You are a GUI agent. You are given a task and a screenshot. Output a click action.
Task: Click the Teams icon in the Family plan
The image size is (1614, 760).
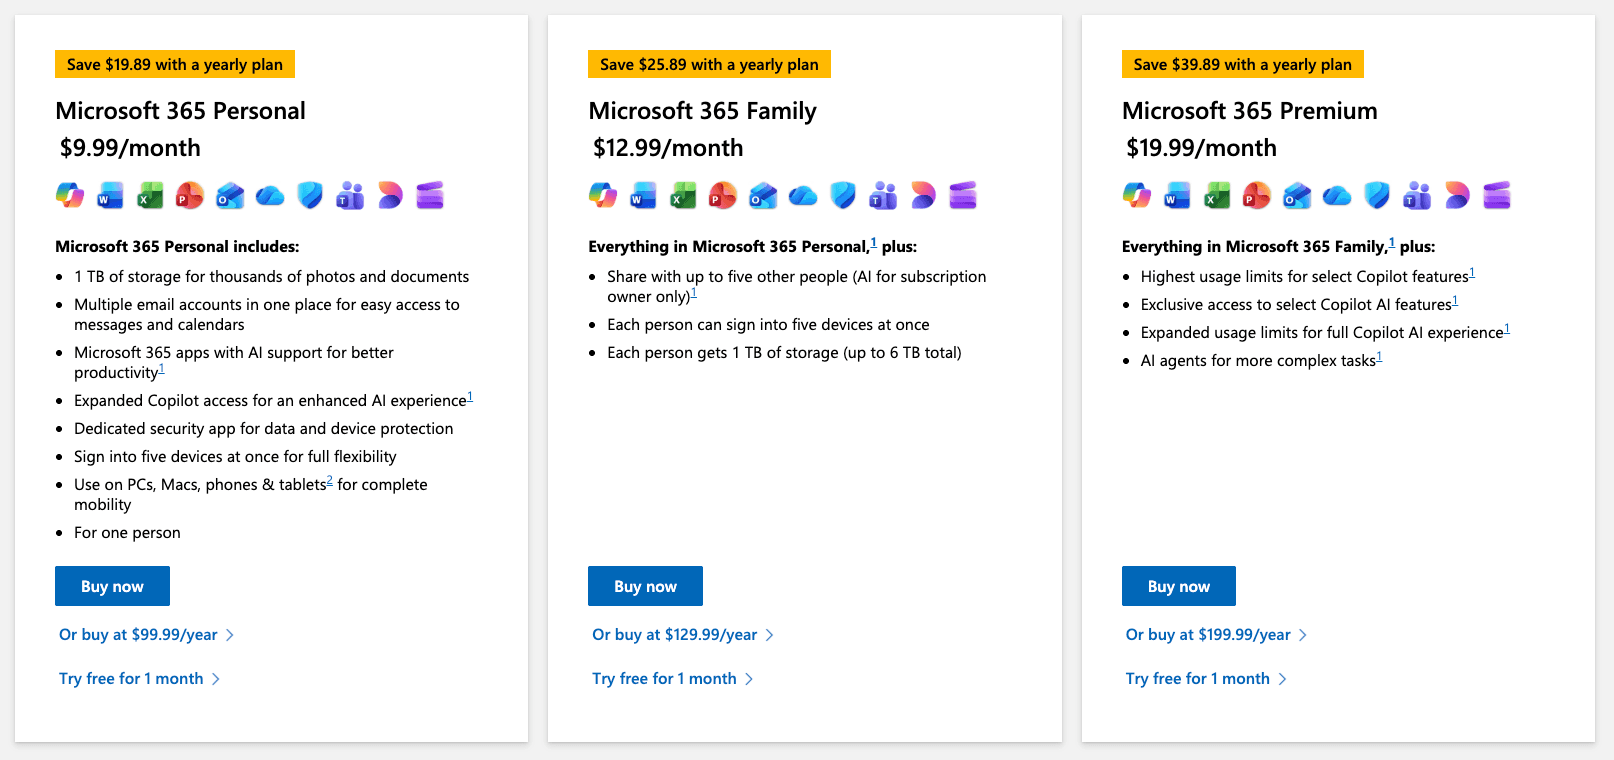point(883,195)
